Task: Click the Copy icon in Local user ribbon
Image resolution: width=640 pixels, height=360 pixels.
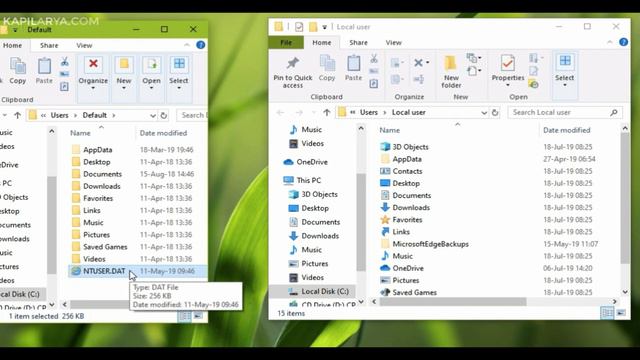Action: (x=327, y=64)
